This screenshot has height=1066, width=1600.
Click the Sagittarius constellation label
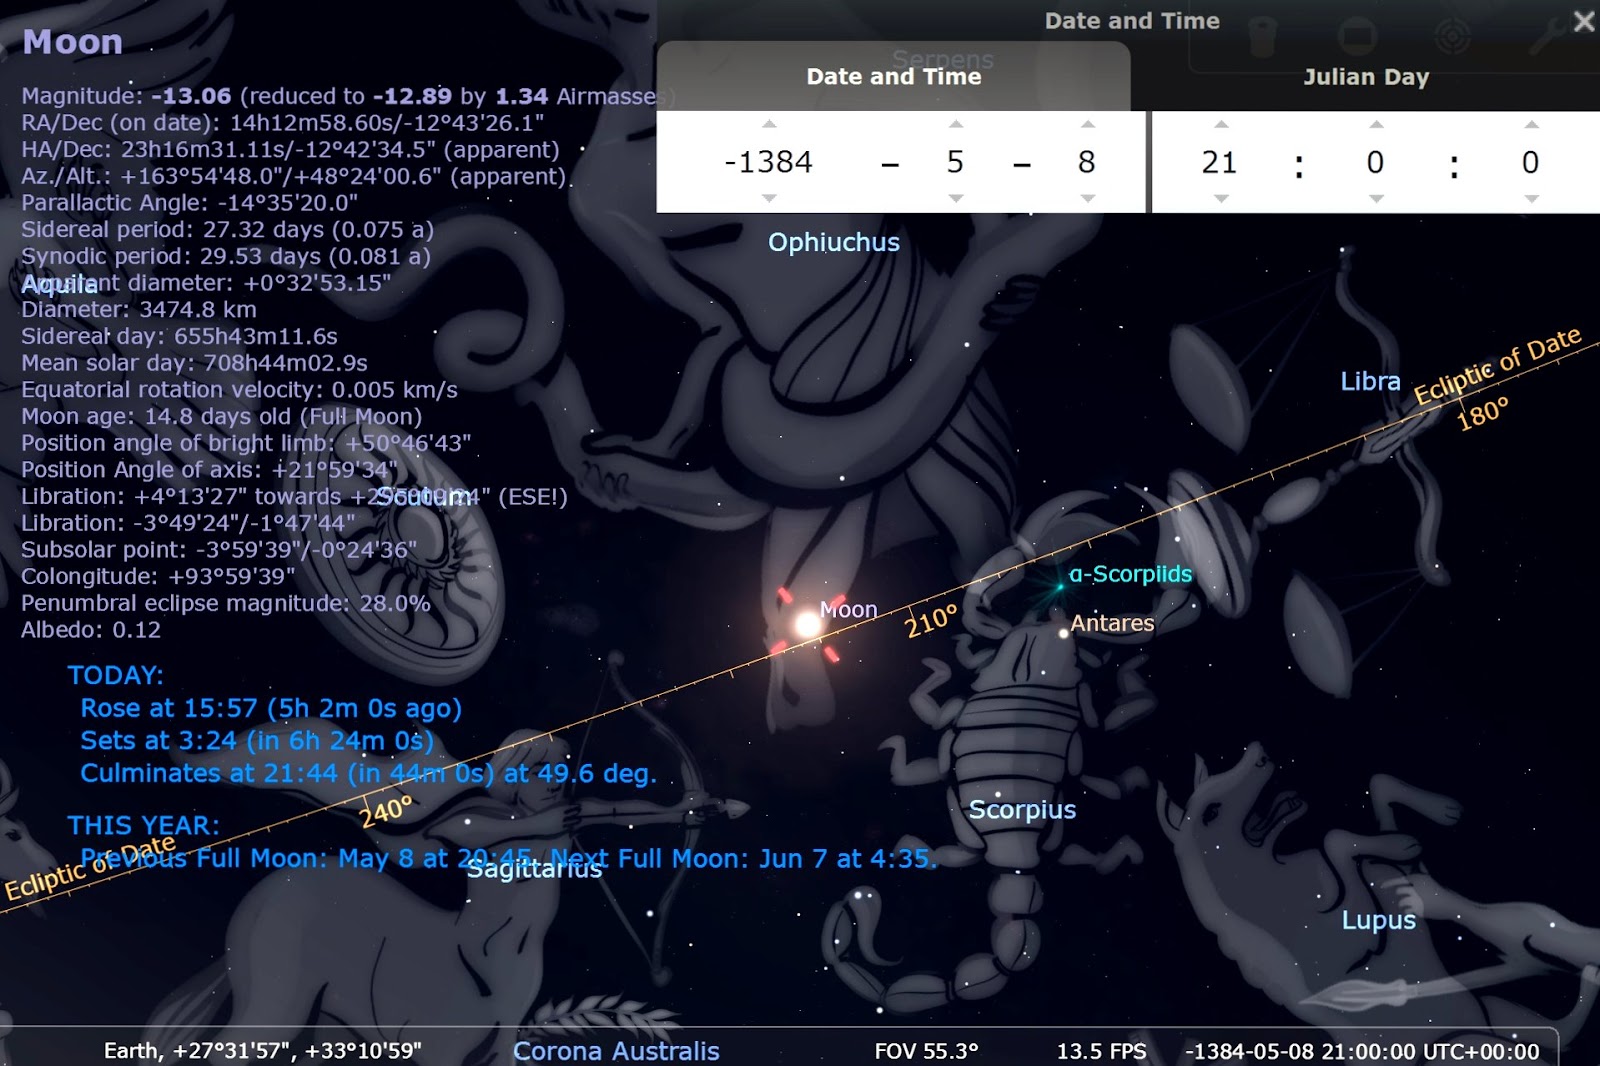pos(535,869)
